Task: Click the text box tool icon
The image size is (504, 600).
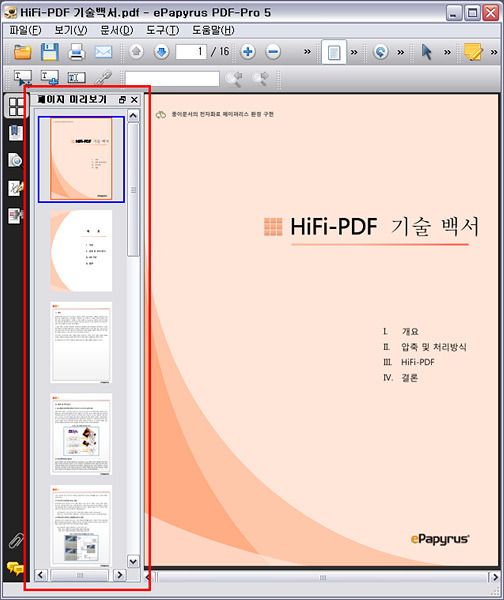Action: coord(77,78)
